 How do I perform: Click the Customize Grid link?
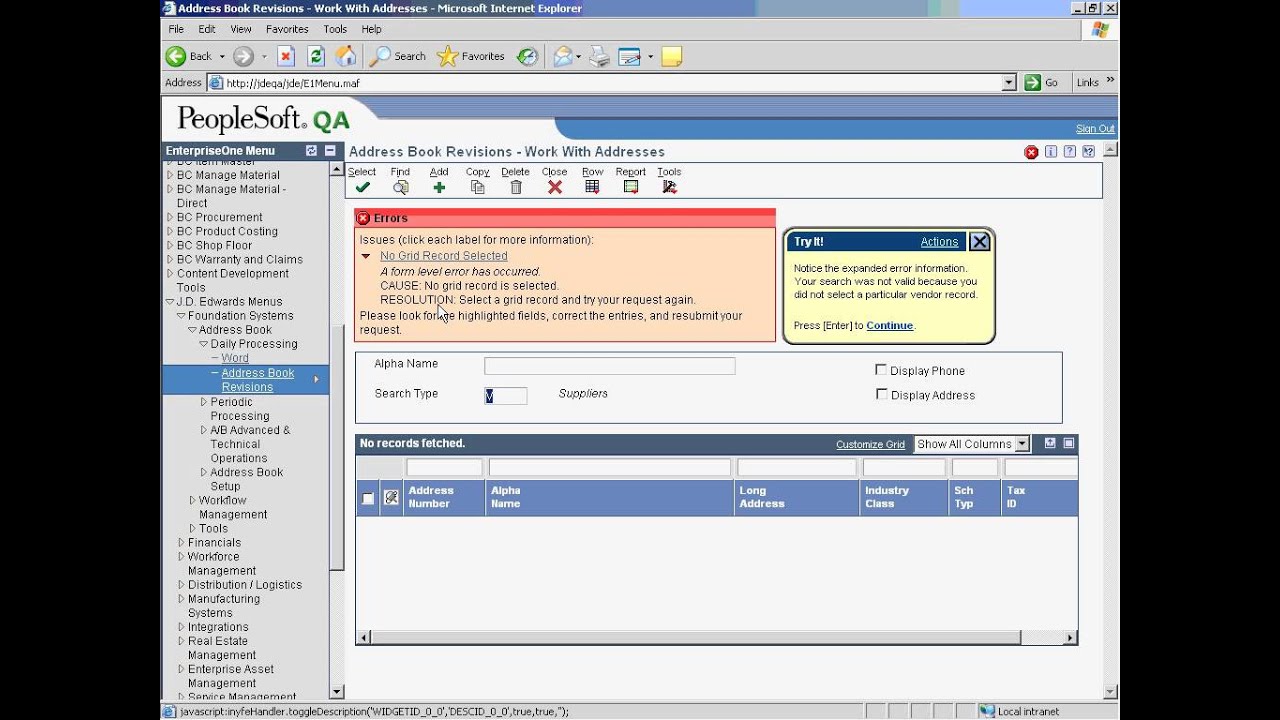click(870, 445)
